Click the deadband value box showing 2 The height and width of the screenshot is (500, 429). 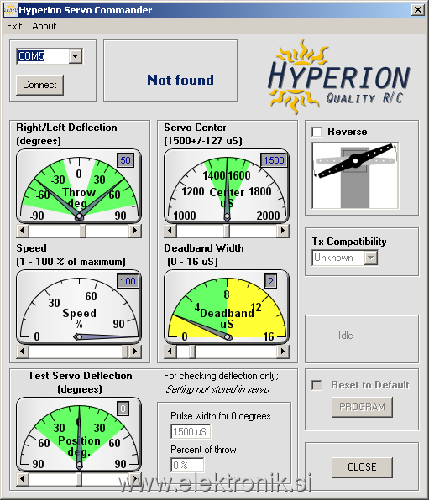[x=271, y=281]
